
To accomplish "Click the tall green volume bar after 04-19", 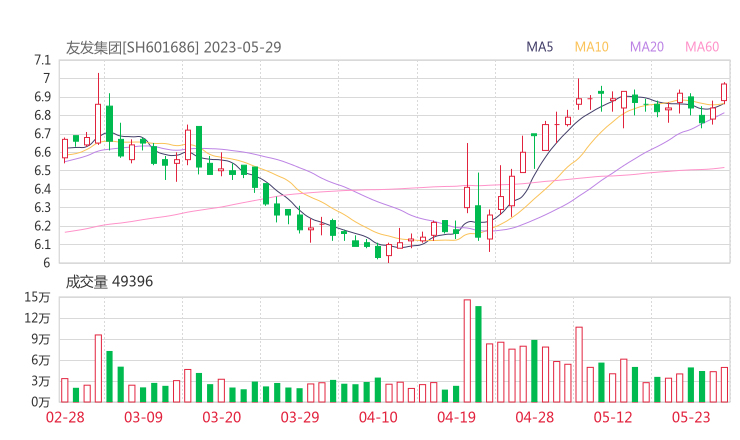I will [479, 354].
